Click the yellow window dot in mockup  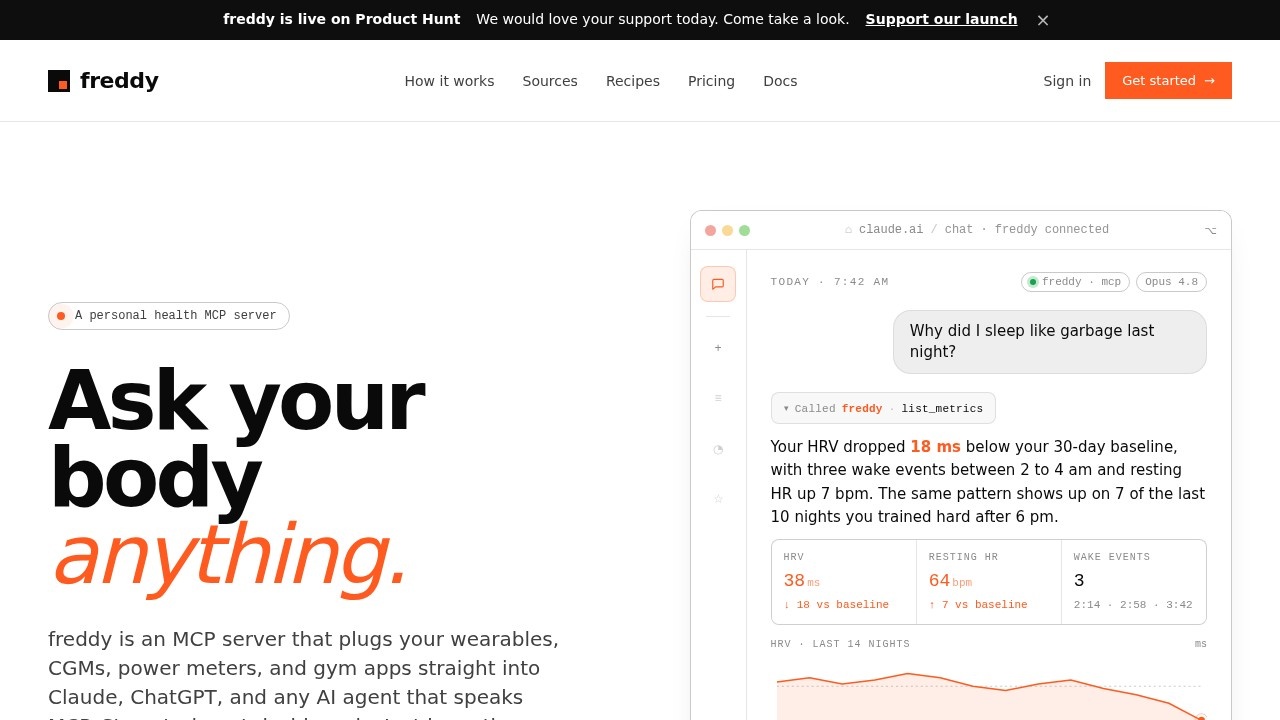pyautogui.click(x=727, y=230)
